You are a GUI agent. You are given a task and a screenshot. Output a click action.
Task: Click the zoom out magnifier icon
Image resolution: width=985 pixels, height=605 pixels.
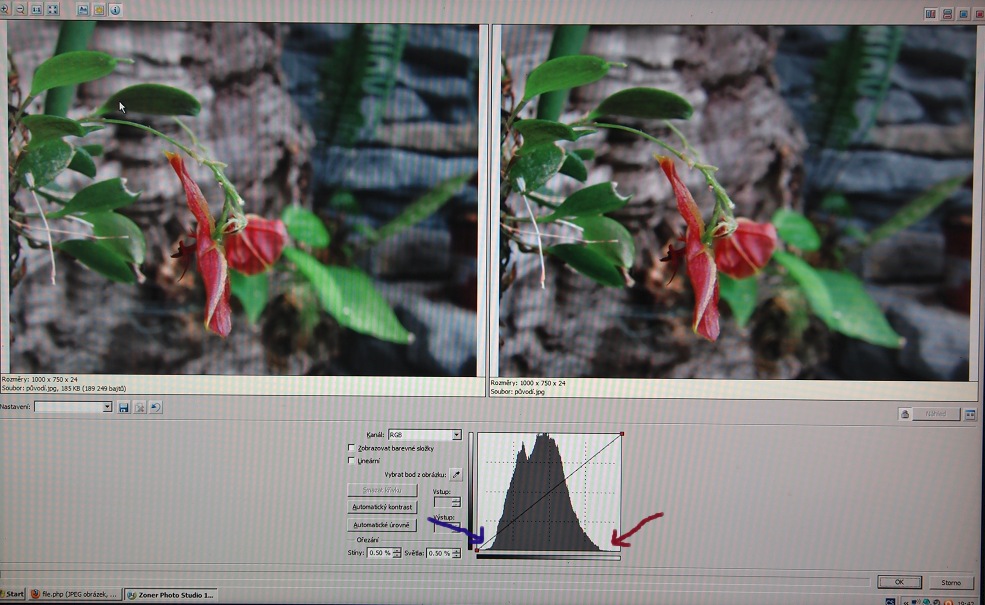point(20,9)
